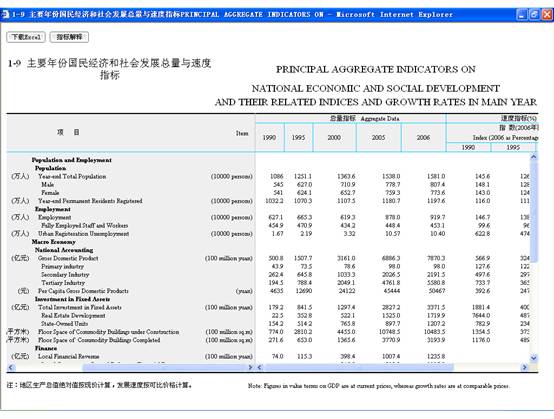
Task: Click the index 1990 sub-column header
Action: click(x=468, y=147)
